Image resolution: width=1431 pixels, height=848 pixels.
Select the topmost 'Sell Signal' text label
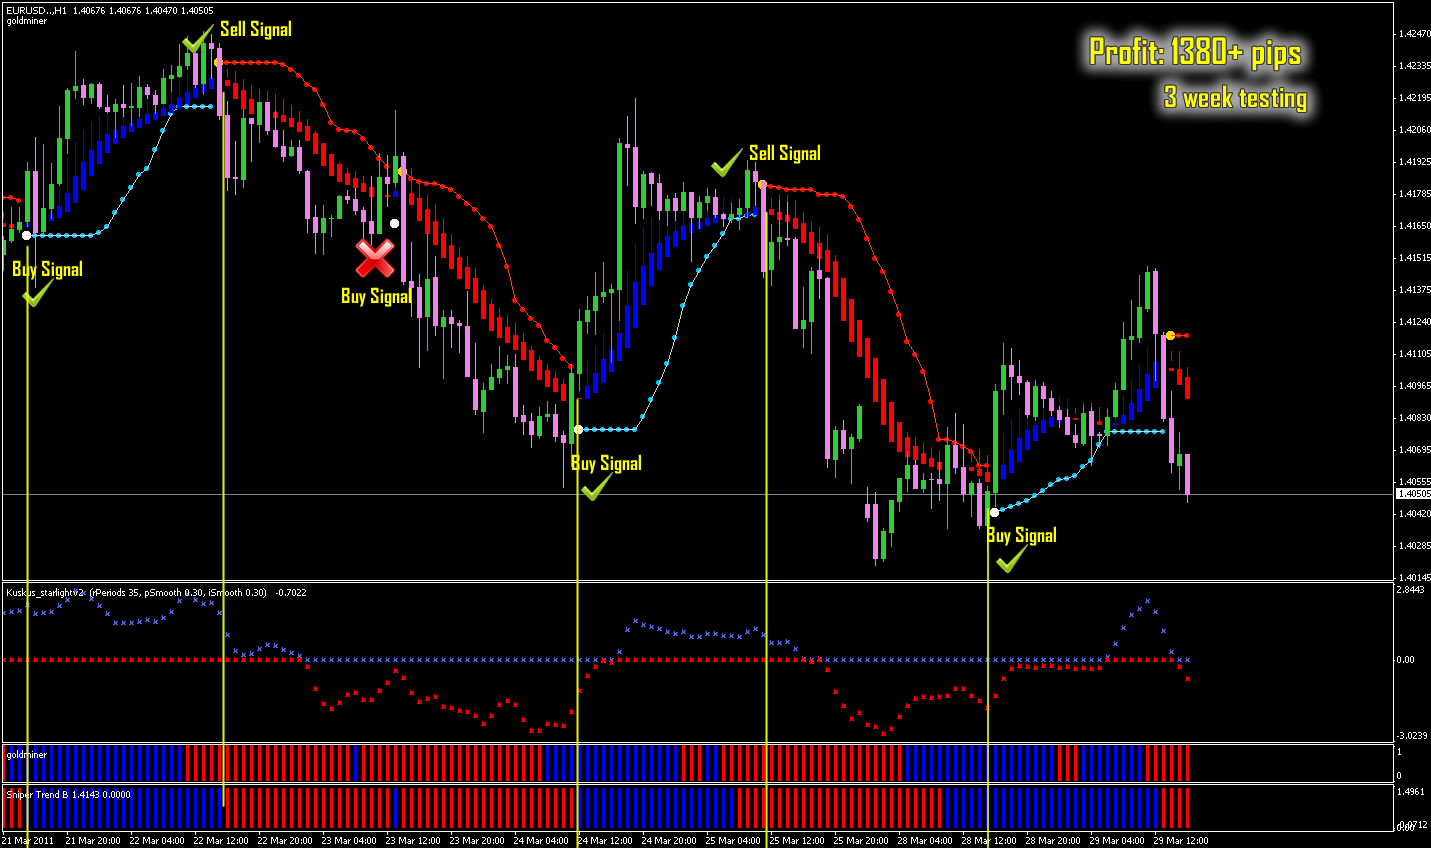click(254, 28)
